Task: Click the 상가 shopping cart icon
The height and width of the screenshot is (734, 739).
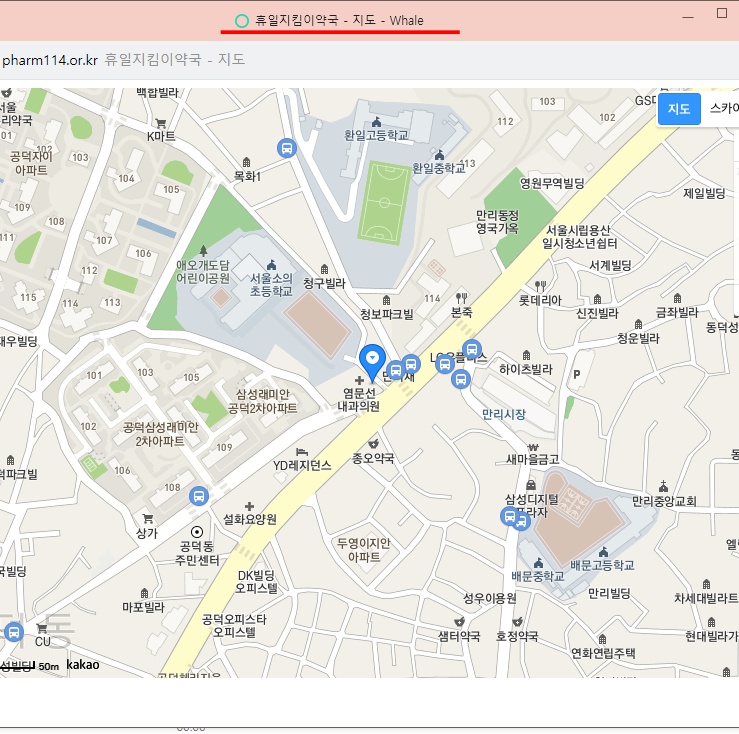Action: click(148, 519)
